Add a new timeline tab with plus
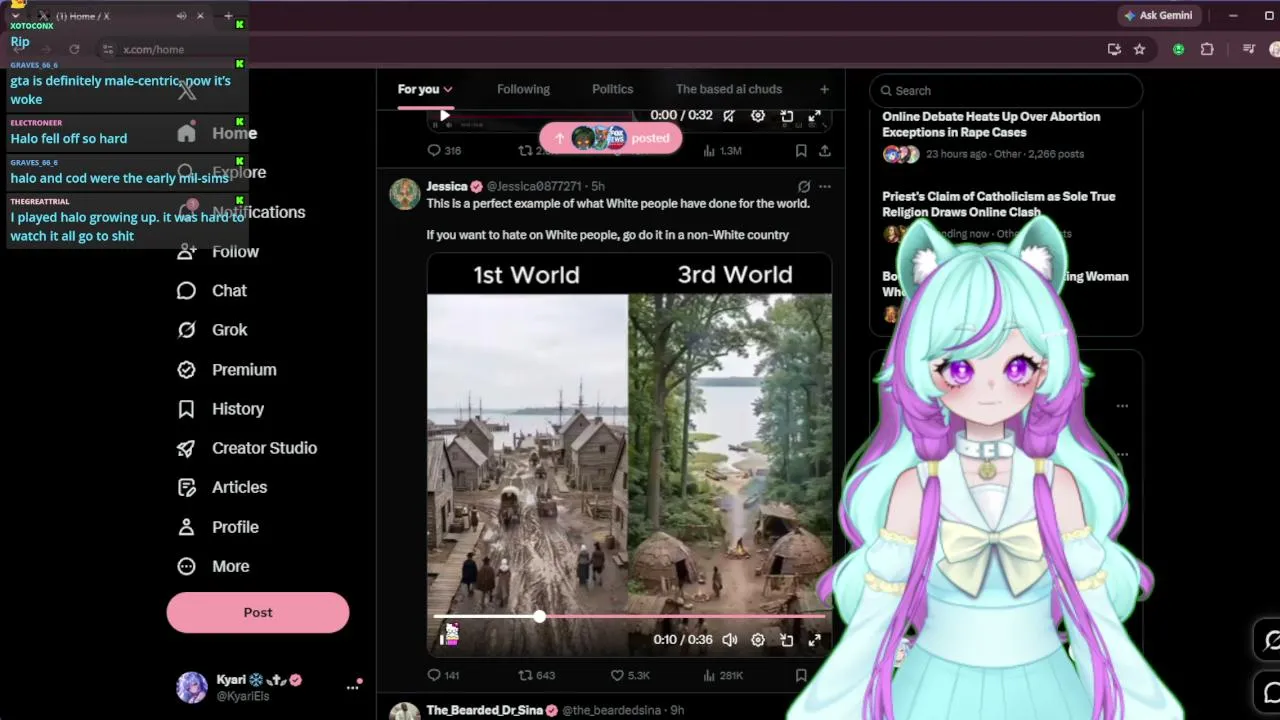 (824, 89)
